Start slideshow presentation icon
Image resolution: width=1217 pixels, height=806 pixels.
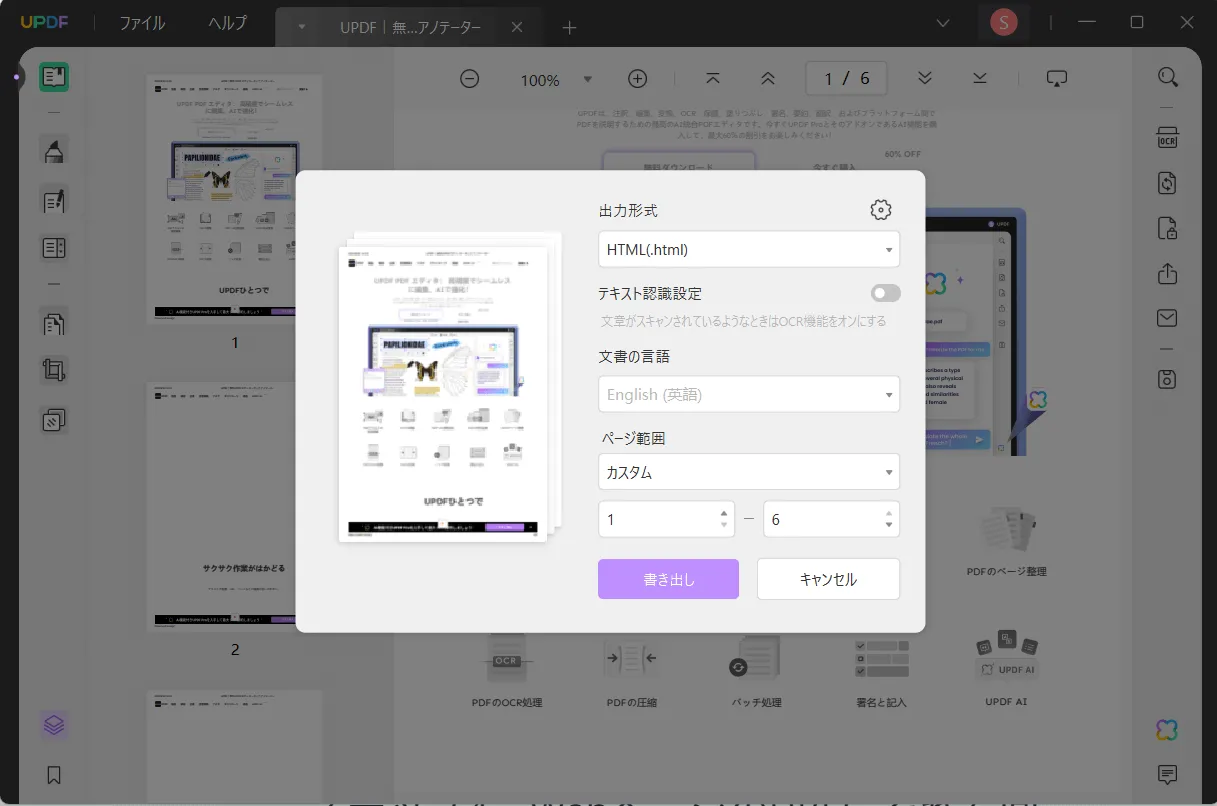pyautogui.click(x=1058, y=78)
